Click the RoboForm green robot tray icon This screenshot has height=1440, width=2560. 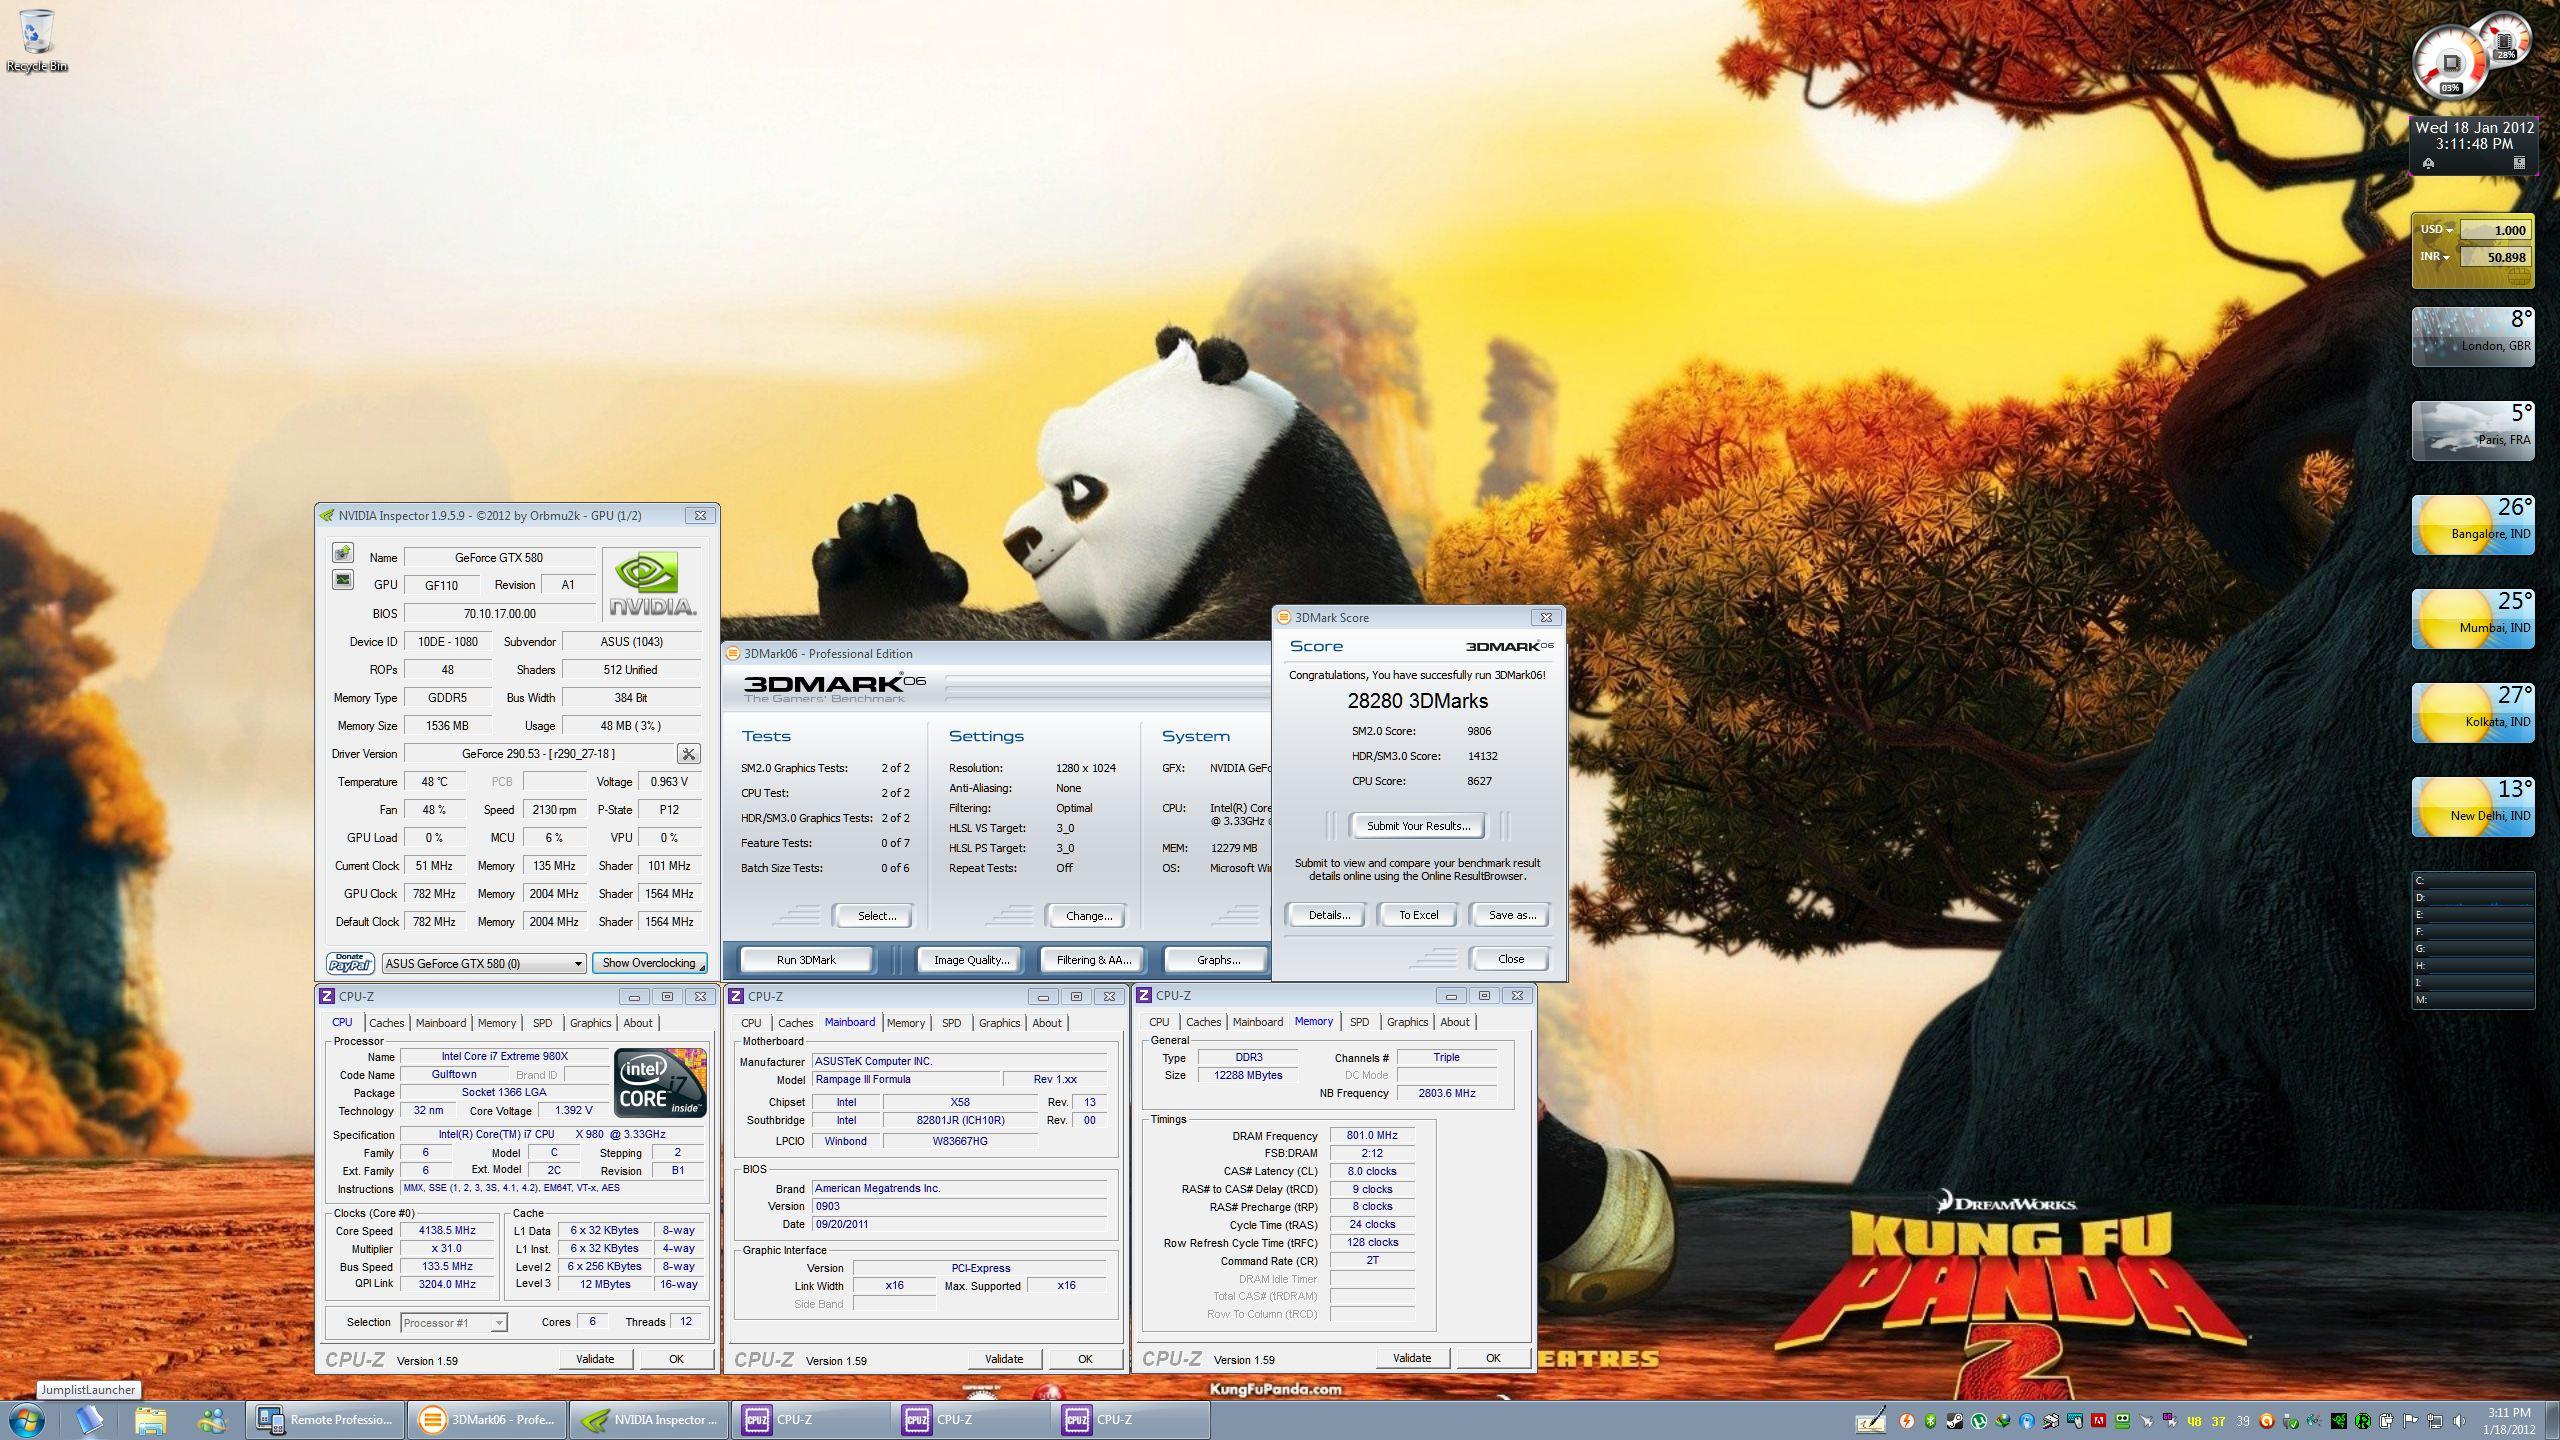[2122, 1421]
